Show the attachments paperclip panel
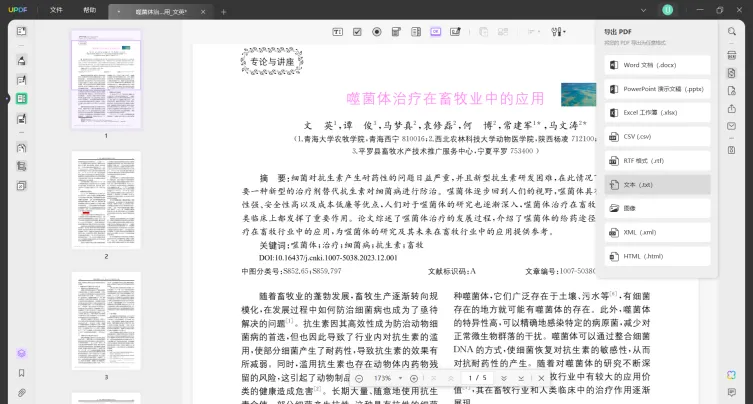 point(21,393)
